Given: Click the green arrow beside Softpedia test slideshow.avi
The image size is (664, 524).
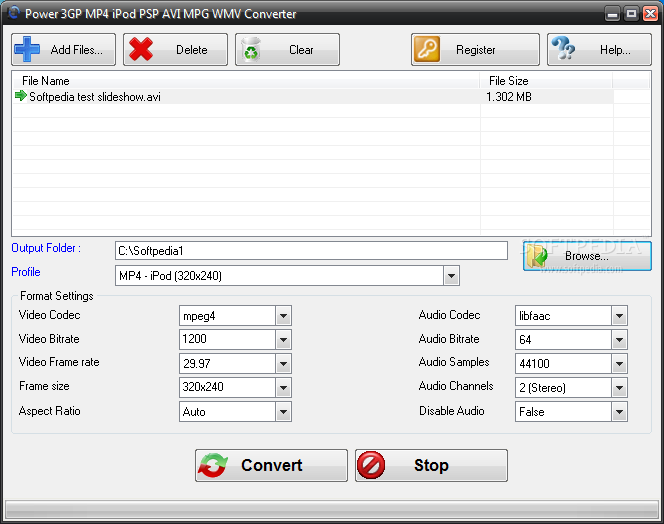Looking at the screenshot, I should (x=20, y=96).
